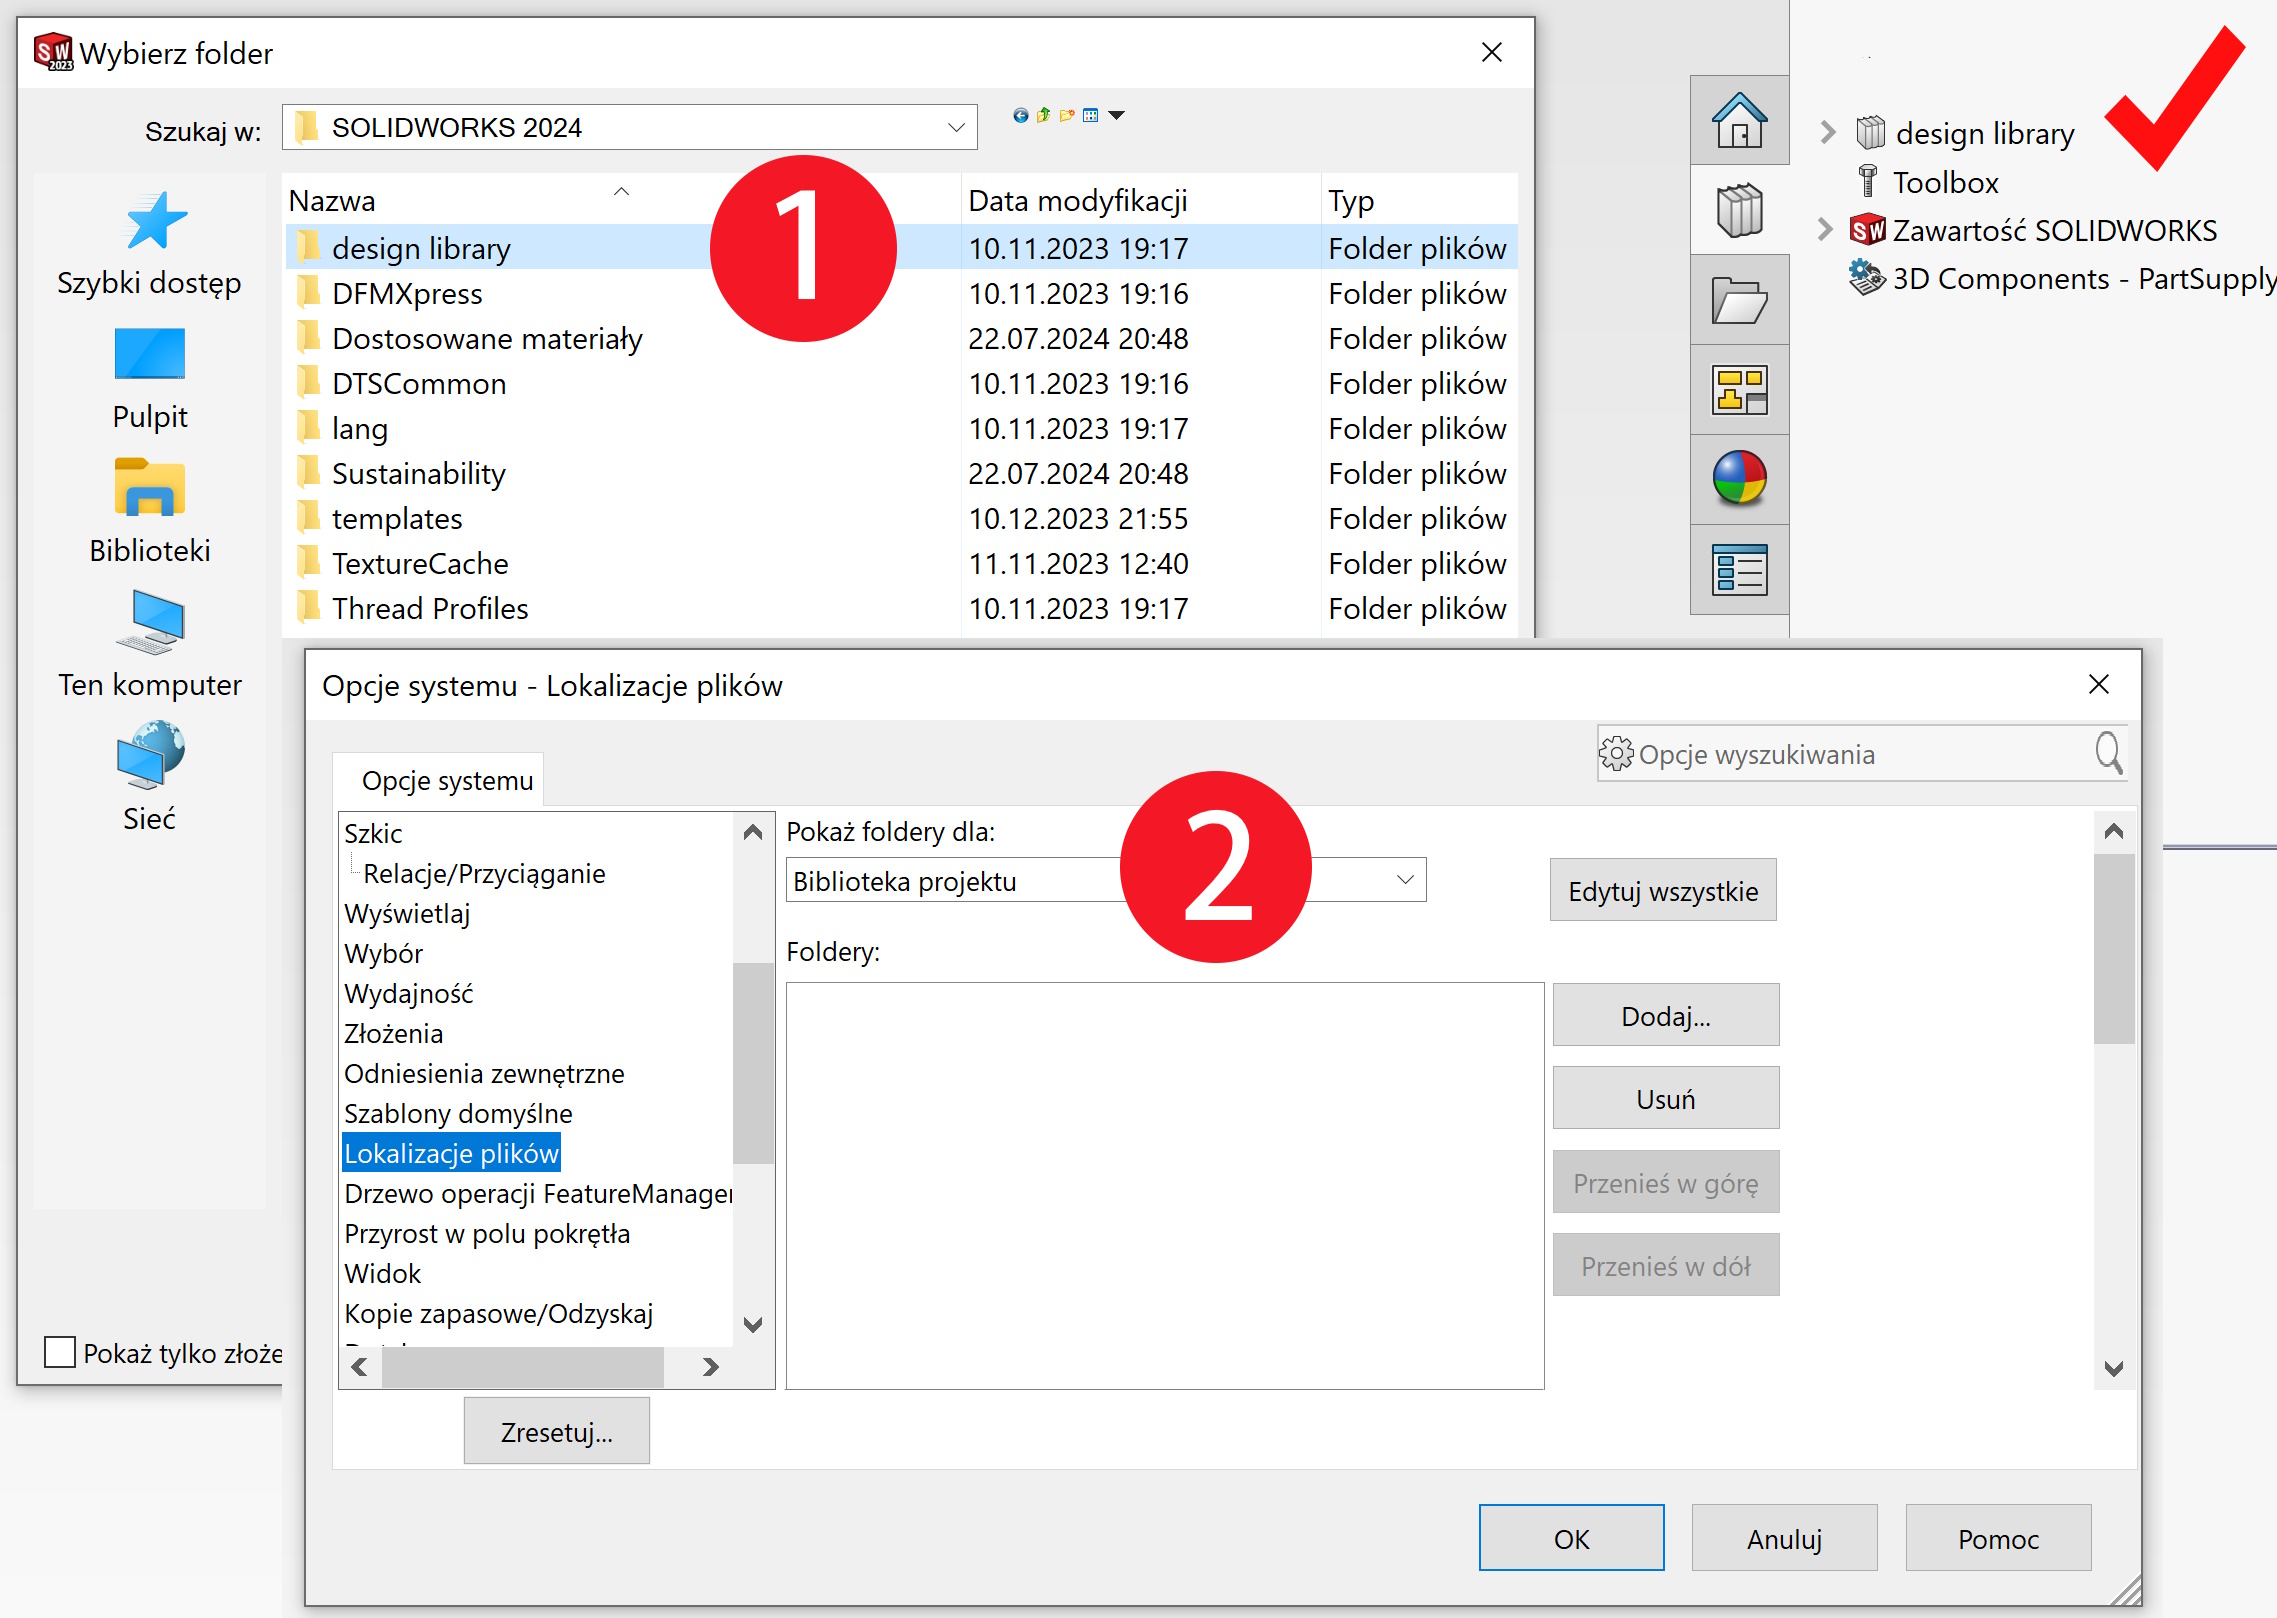Select Zawartość SOLIDWORKS tree item
Image resolution: width=2277 pixels, height=1618 pixels.
[x=2033, y=230]
